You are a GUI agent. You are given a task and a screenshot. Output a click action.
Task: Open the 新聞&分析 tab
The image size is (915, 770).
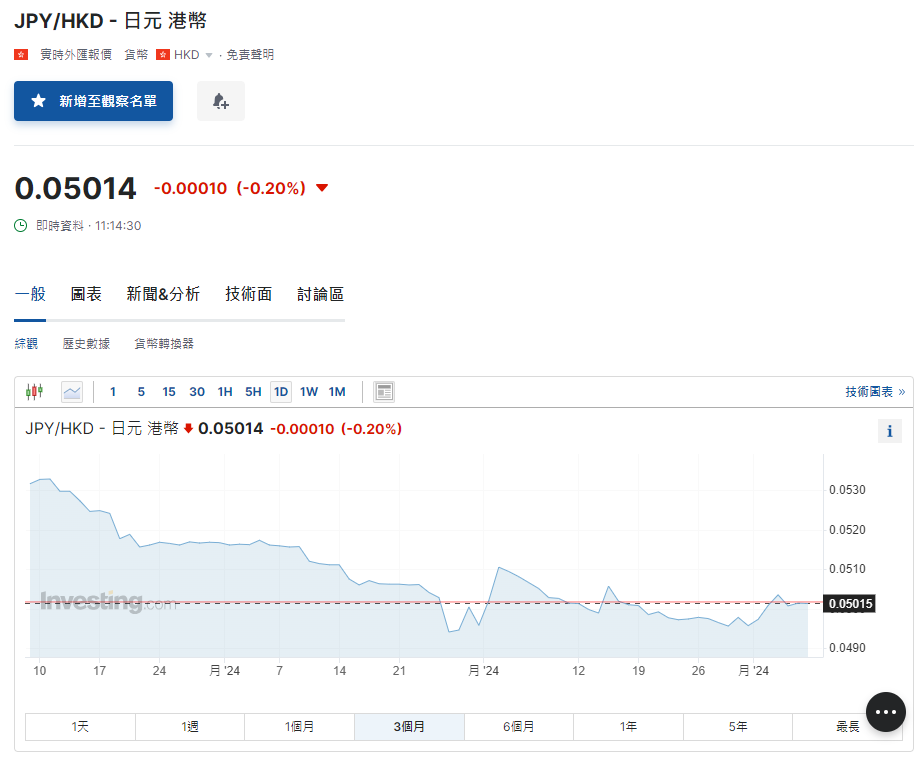(x=163, y=294)
